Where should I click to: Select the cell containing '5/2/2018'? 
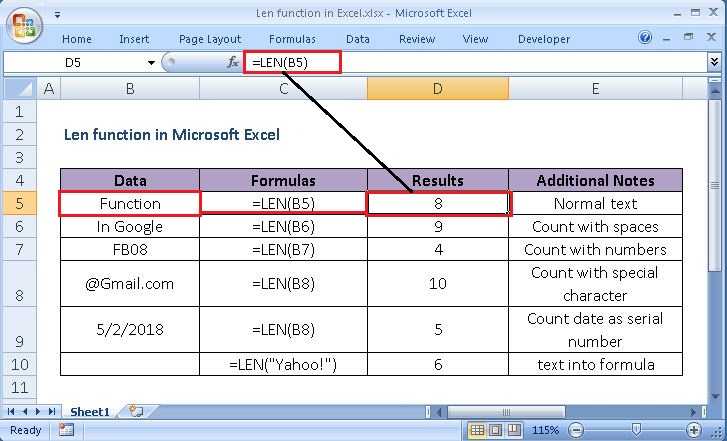click(x=130, y=330)
